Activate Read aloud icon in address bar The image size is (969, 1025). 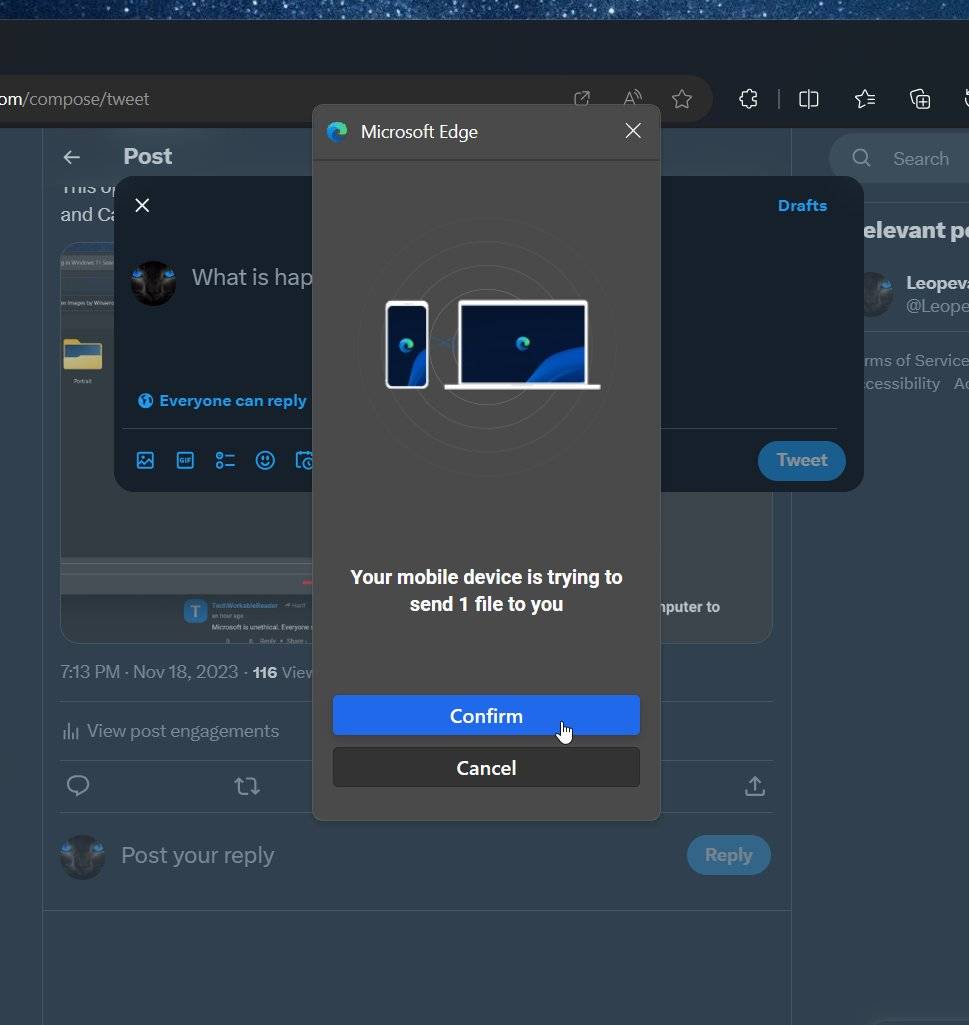(x=632, y=99)
